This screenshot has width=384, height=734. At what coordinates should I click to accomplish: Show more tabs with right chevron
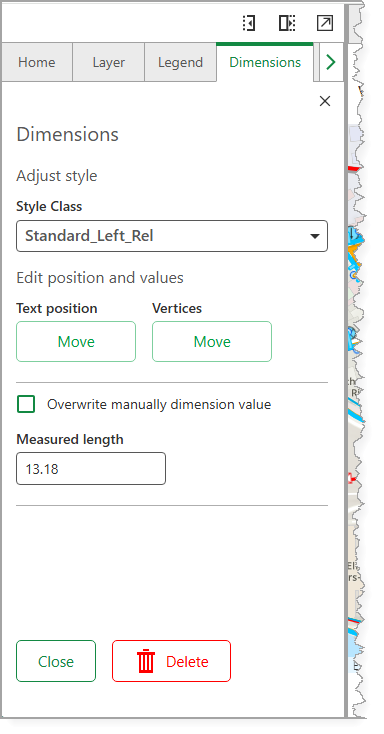(x=331, y=62)
